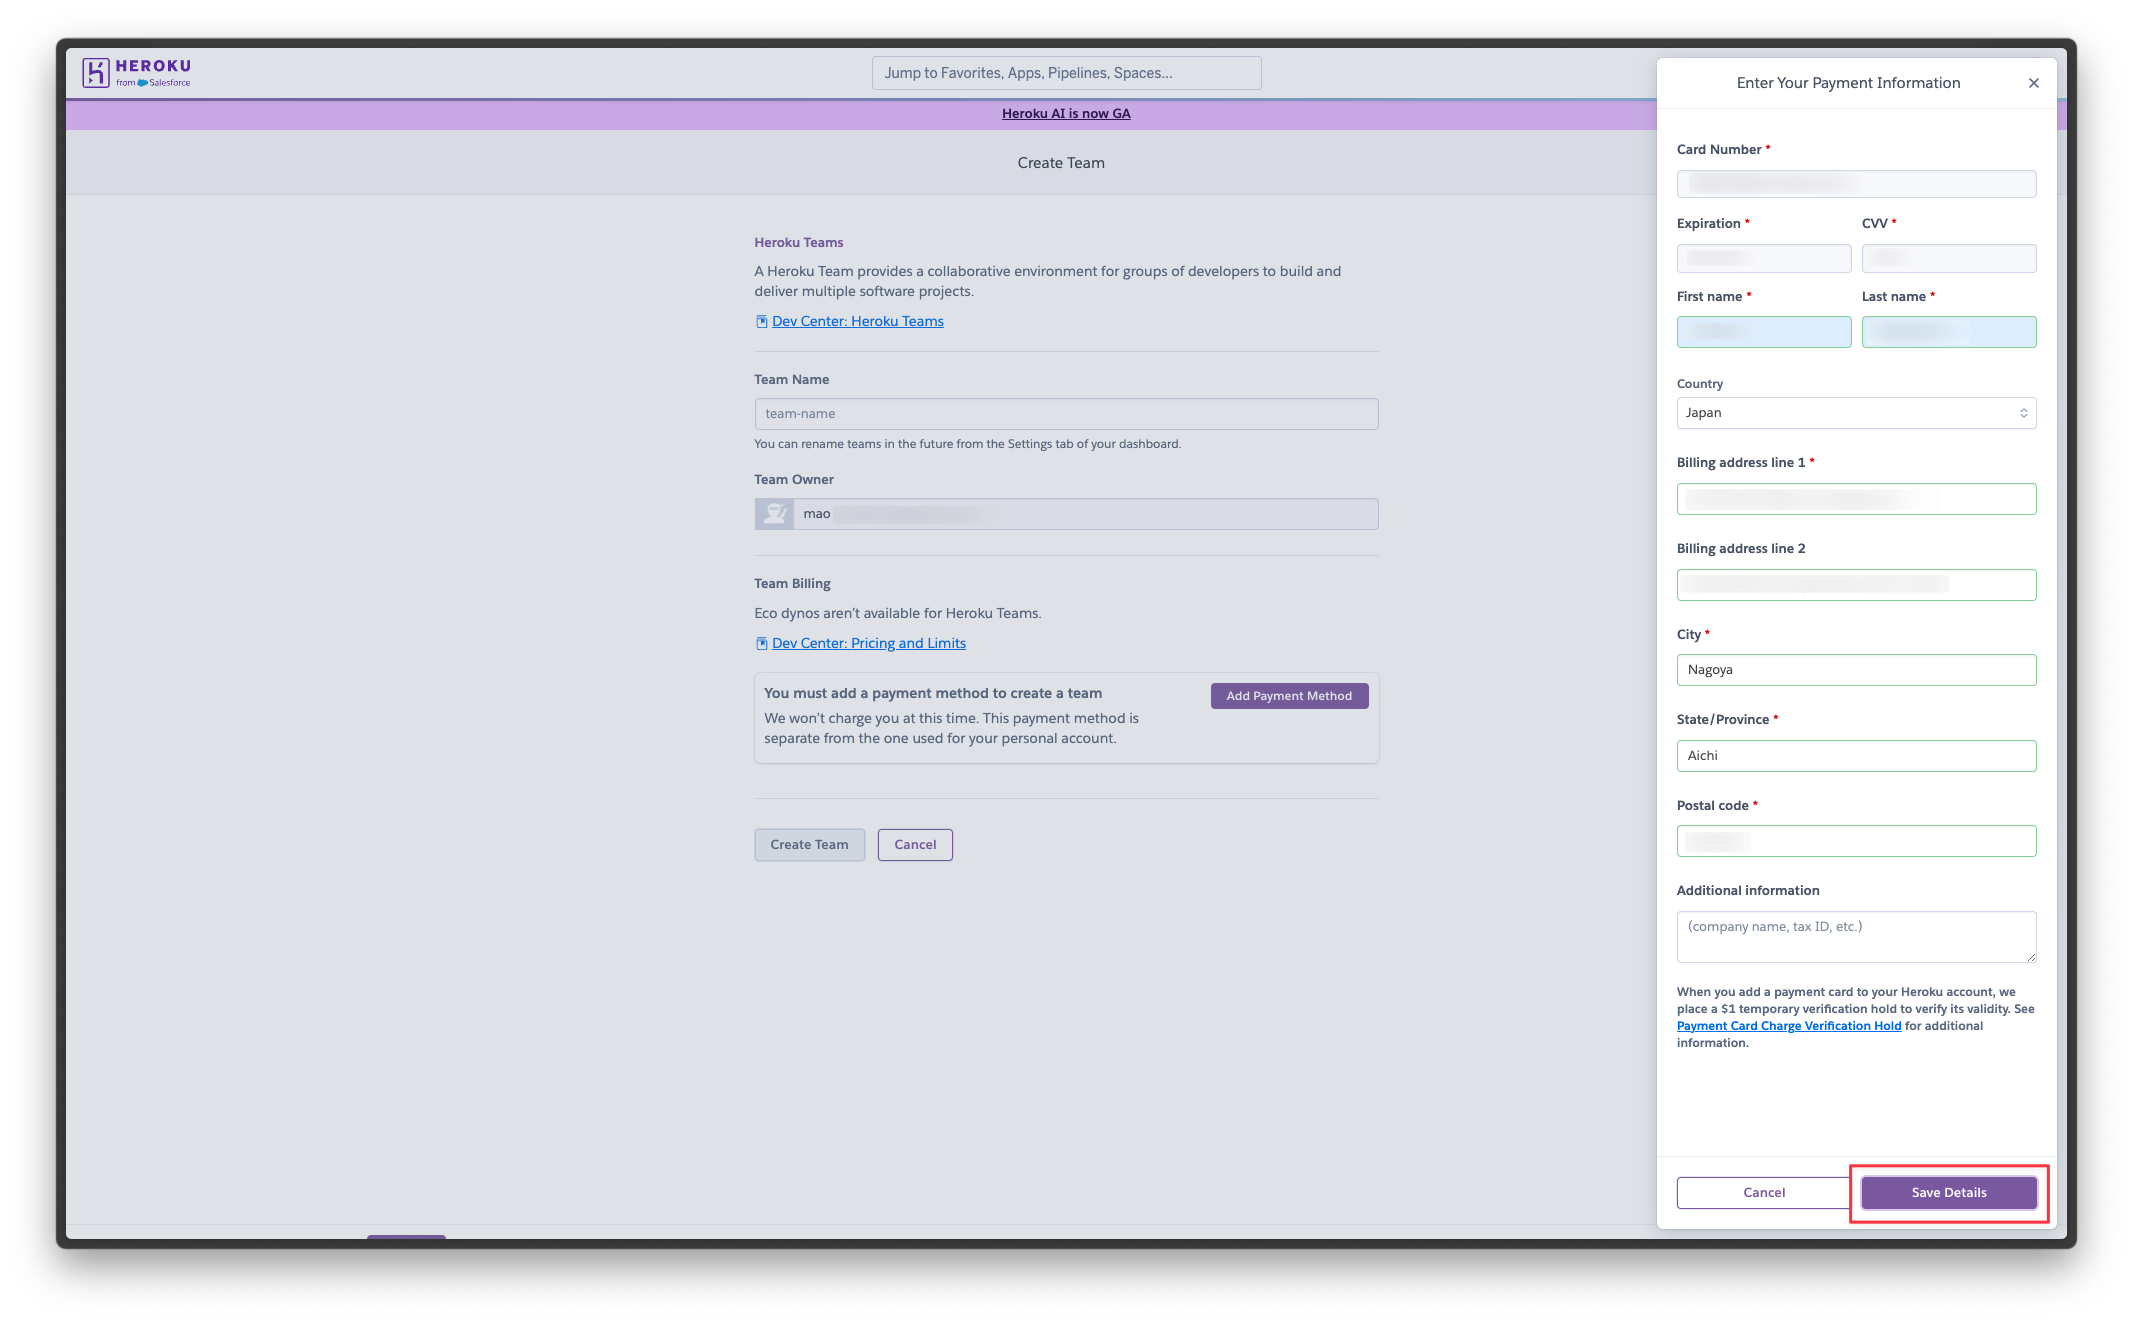
Task: Open Payment Card Charge Verification Hold link
Action: 1788,1026
